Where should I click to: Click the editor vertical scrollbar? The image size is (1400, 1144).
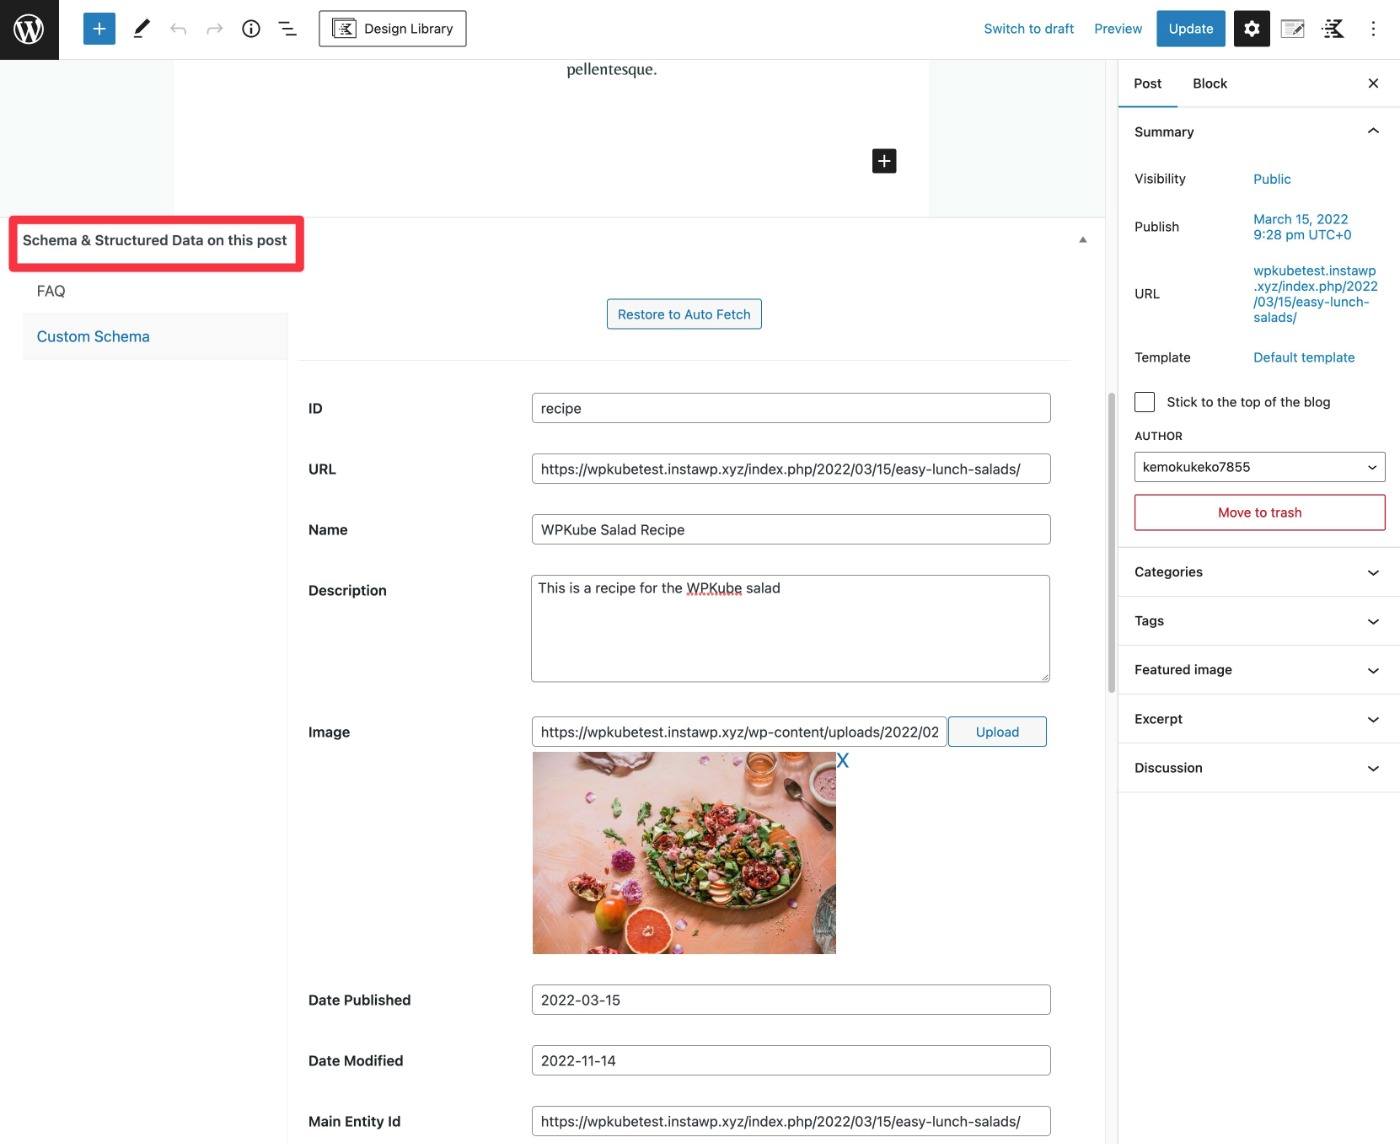1111,542
